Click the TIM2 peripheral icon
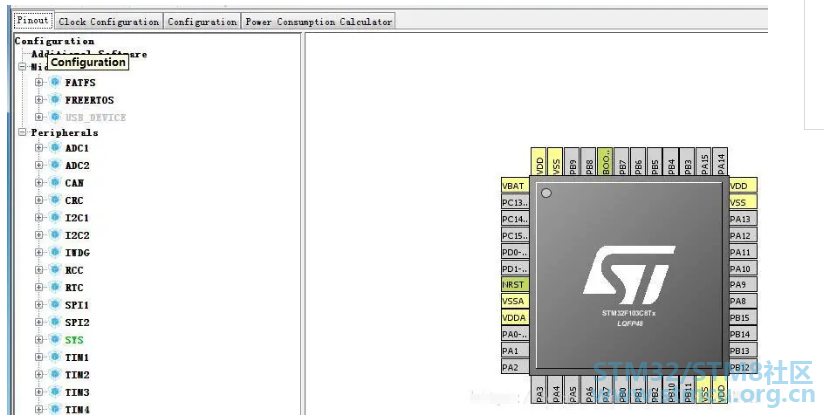 (55, 374)
